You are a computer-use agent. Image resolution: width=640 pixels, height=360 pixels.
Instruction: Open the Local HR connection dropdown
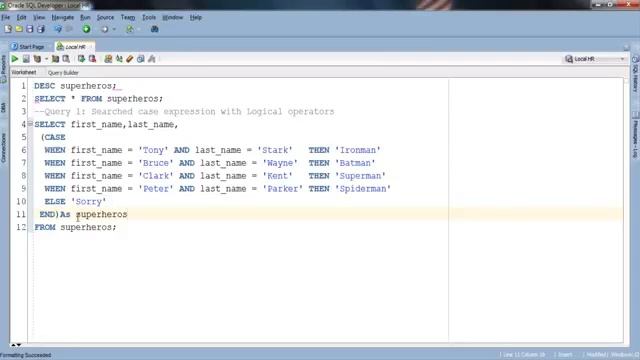[595, 59]
